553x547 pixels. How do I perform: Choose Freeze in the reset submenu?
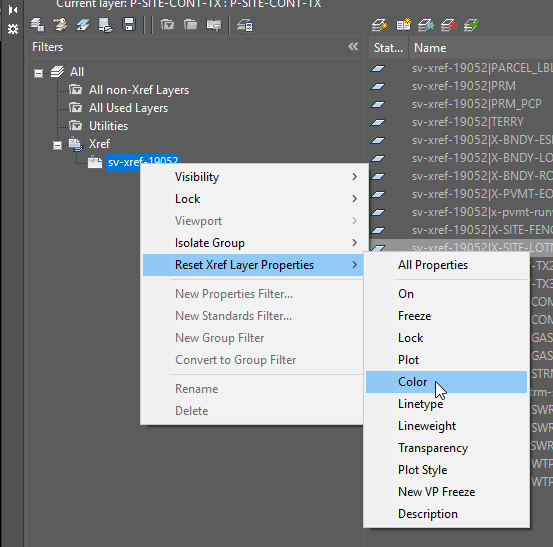pos(446,316)
